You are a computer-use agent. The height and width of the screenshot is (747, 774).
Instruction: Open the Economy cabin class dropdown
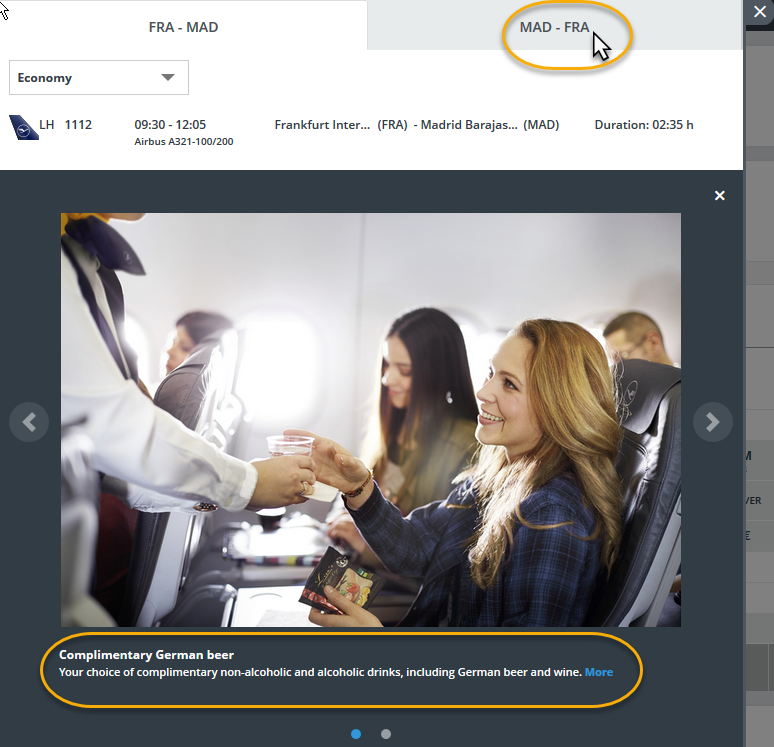[98, 78]
